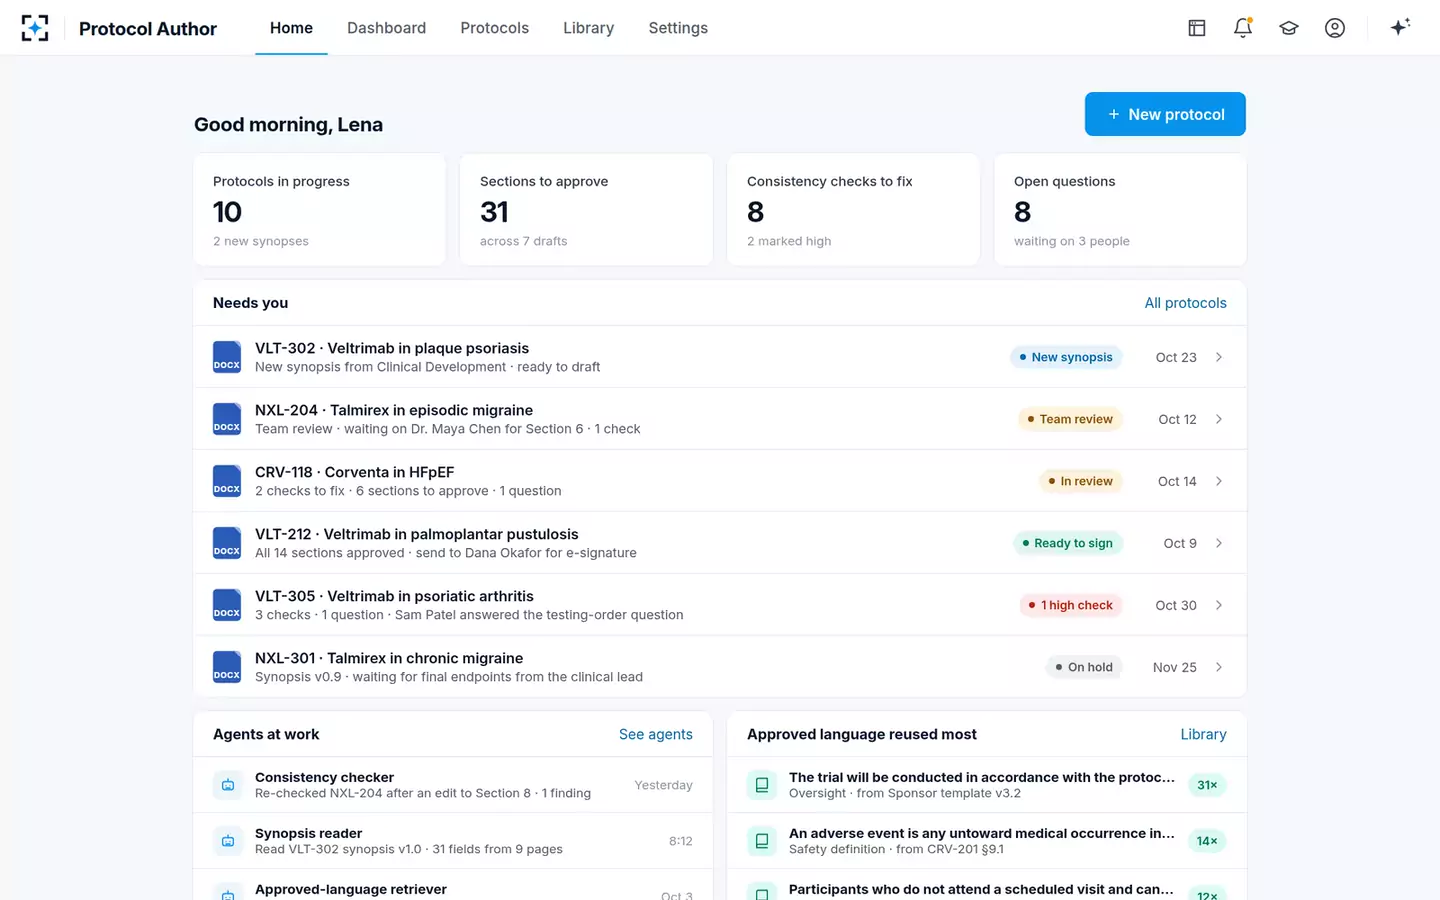Screen dimensions: 1440x900
Task: Click the Consistency checker agent icon
Action: click(x=228, y=785)
